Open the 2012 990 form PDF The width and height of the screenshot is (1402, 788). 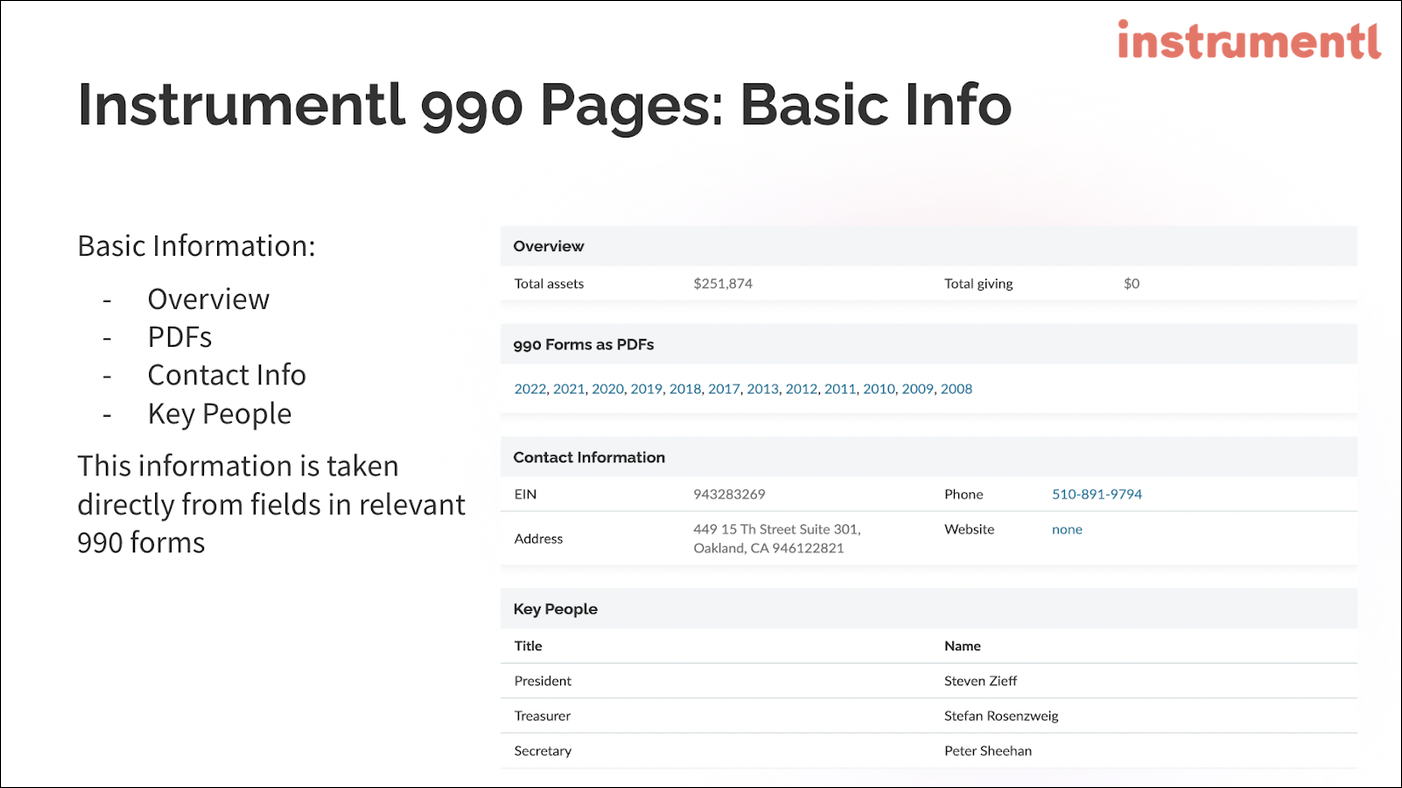(x=801, y=389)
